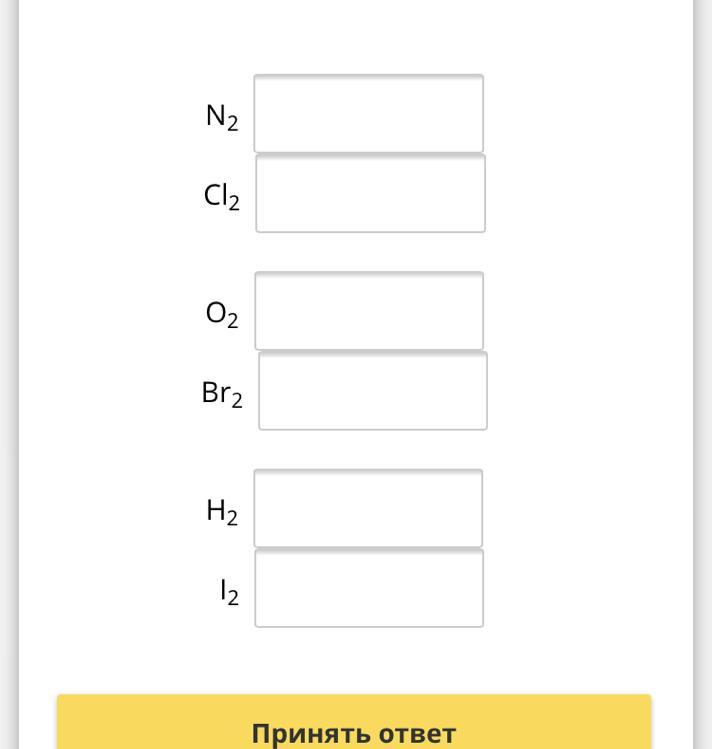
Task: Activate the H2 input field
Action: pyautogui.click(x=368, y=508)
